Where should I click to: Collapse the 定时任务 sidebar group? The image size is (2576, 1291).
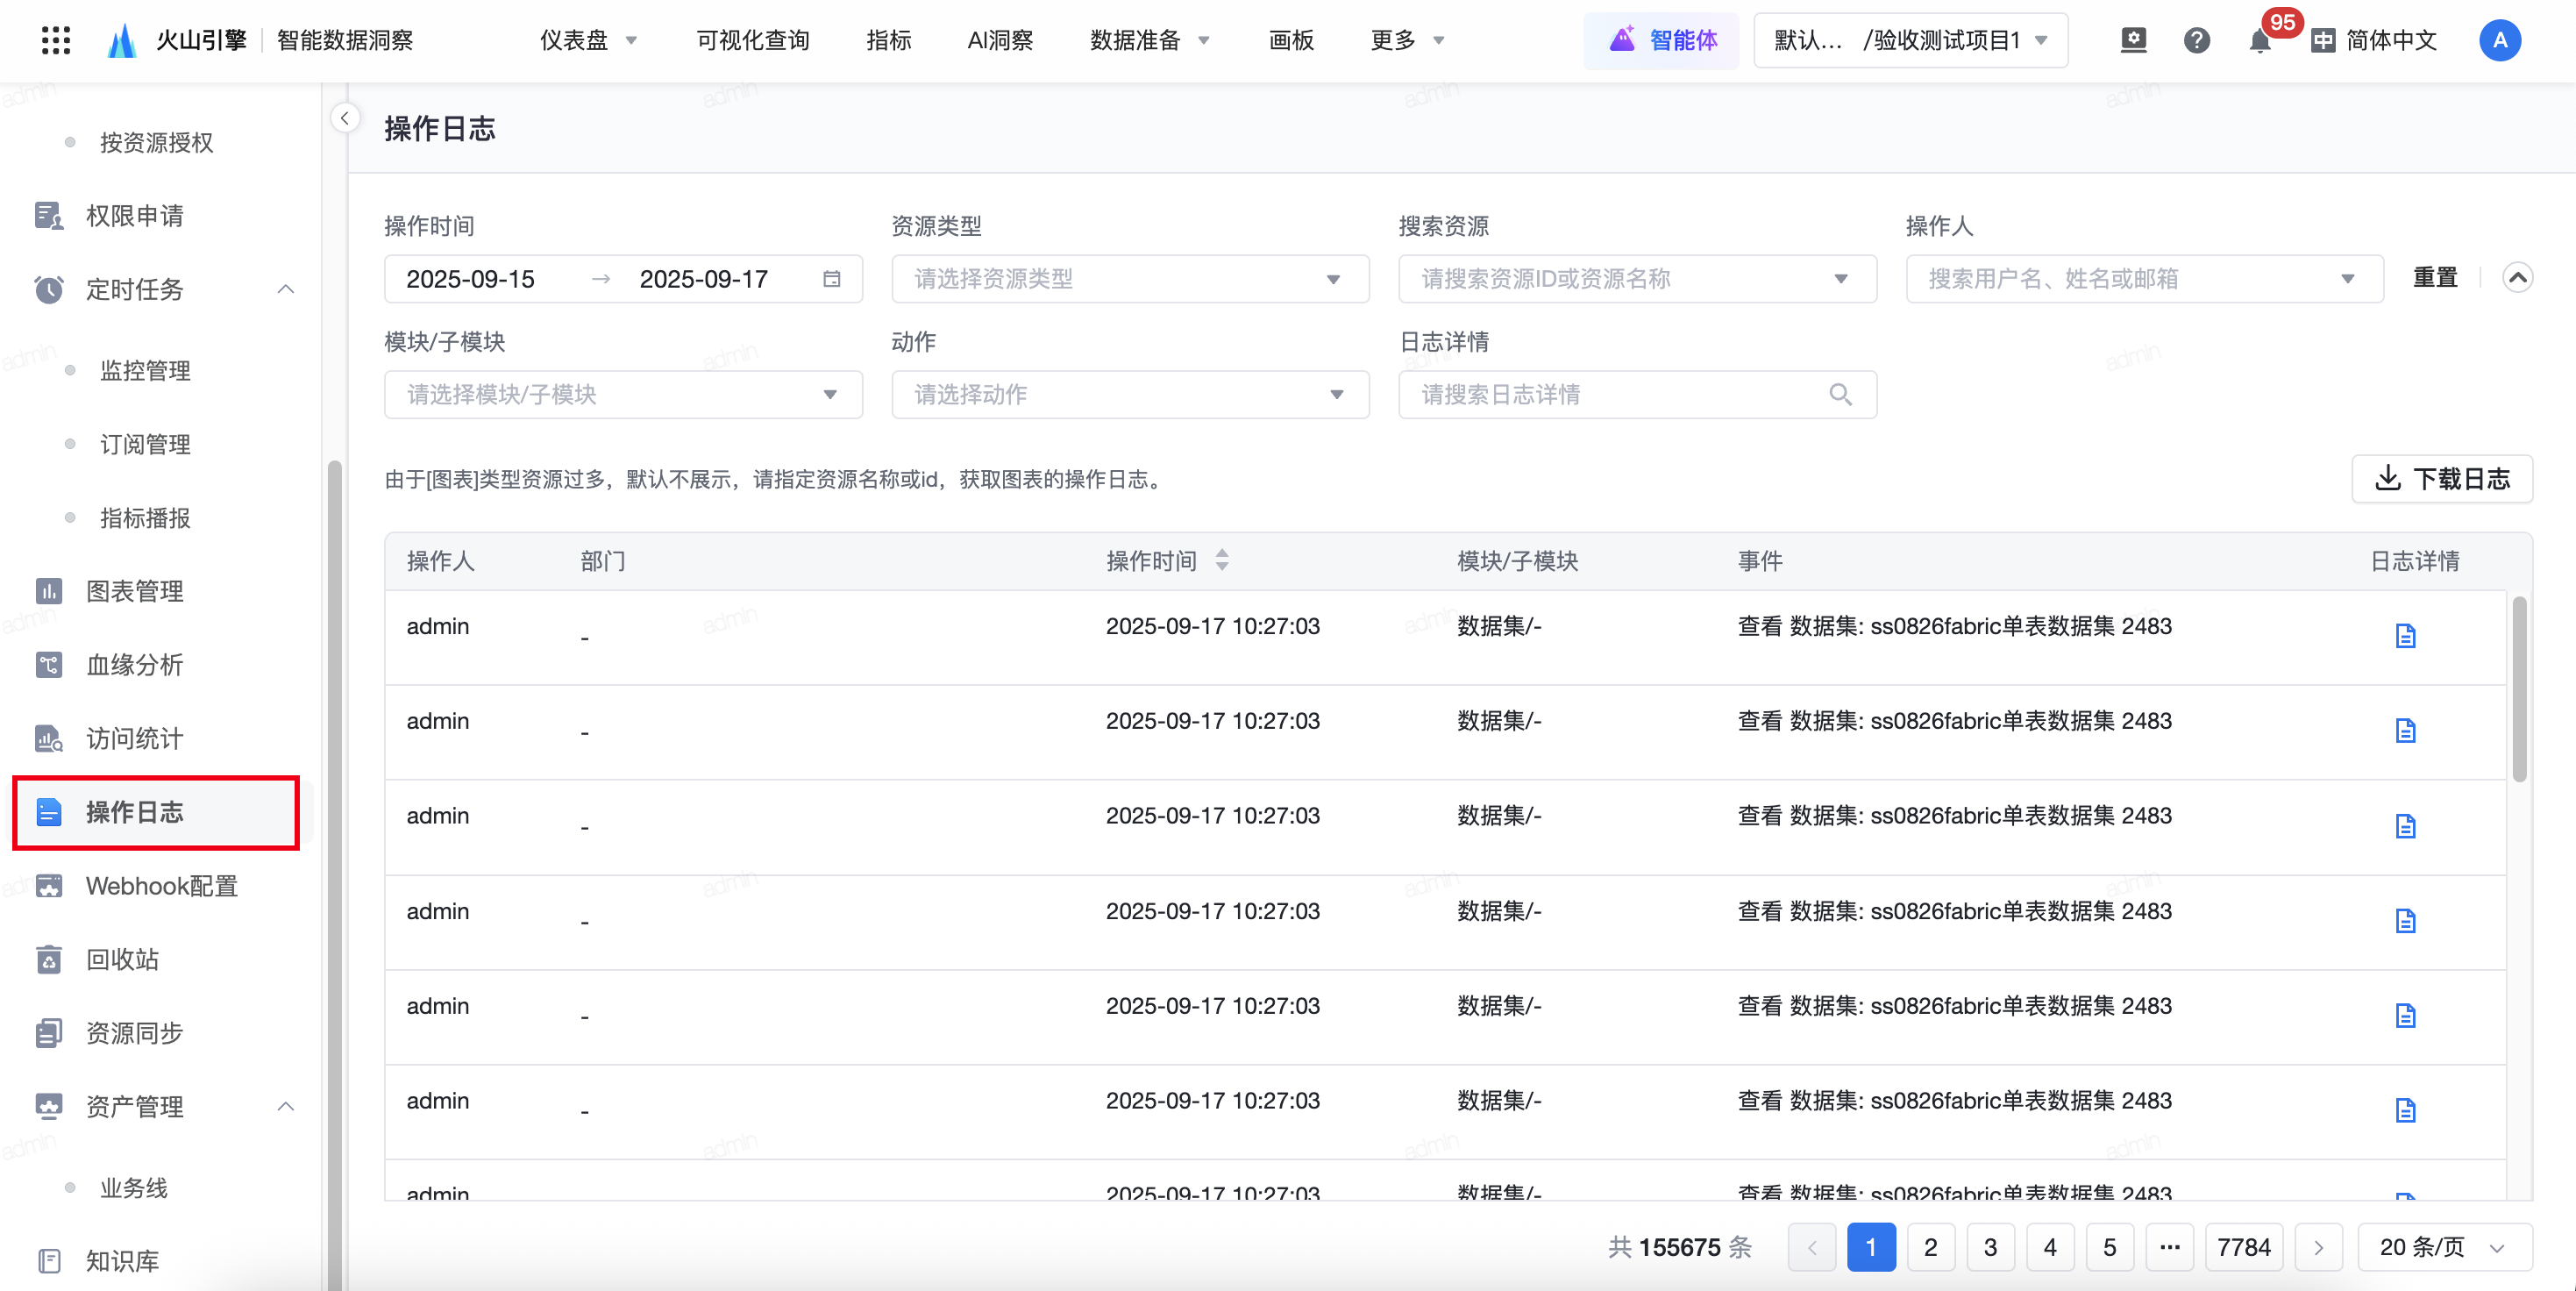click(285, 289)
